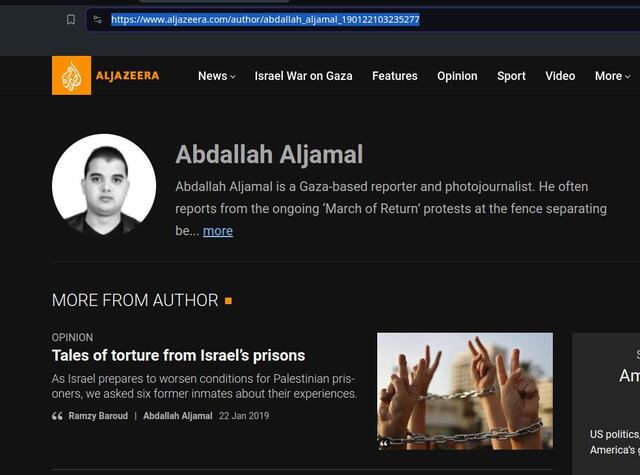Open the Opinion section
640x475 pixels.
457,76
